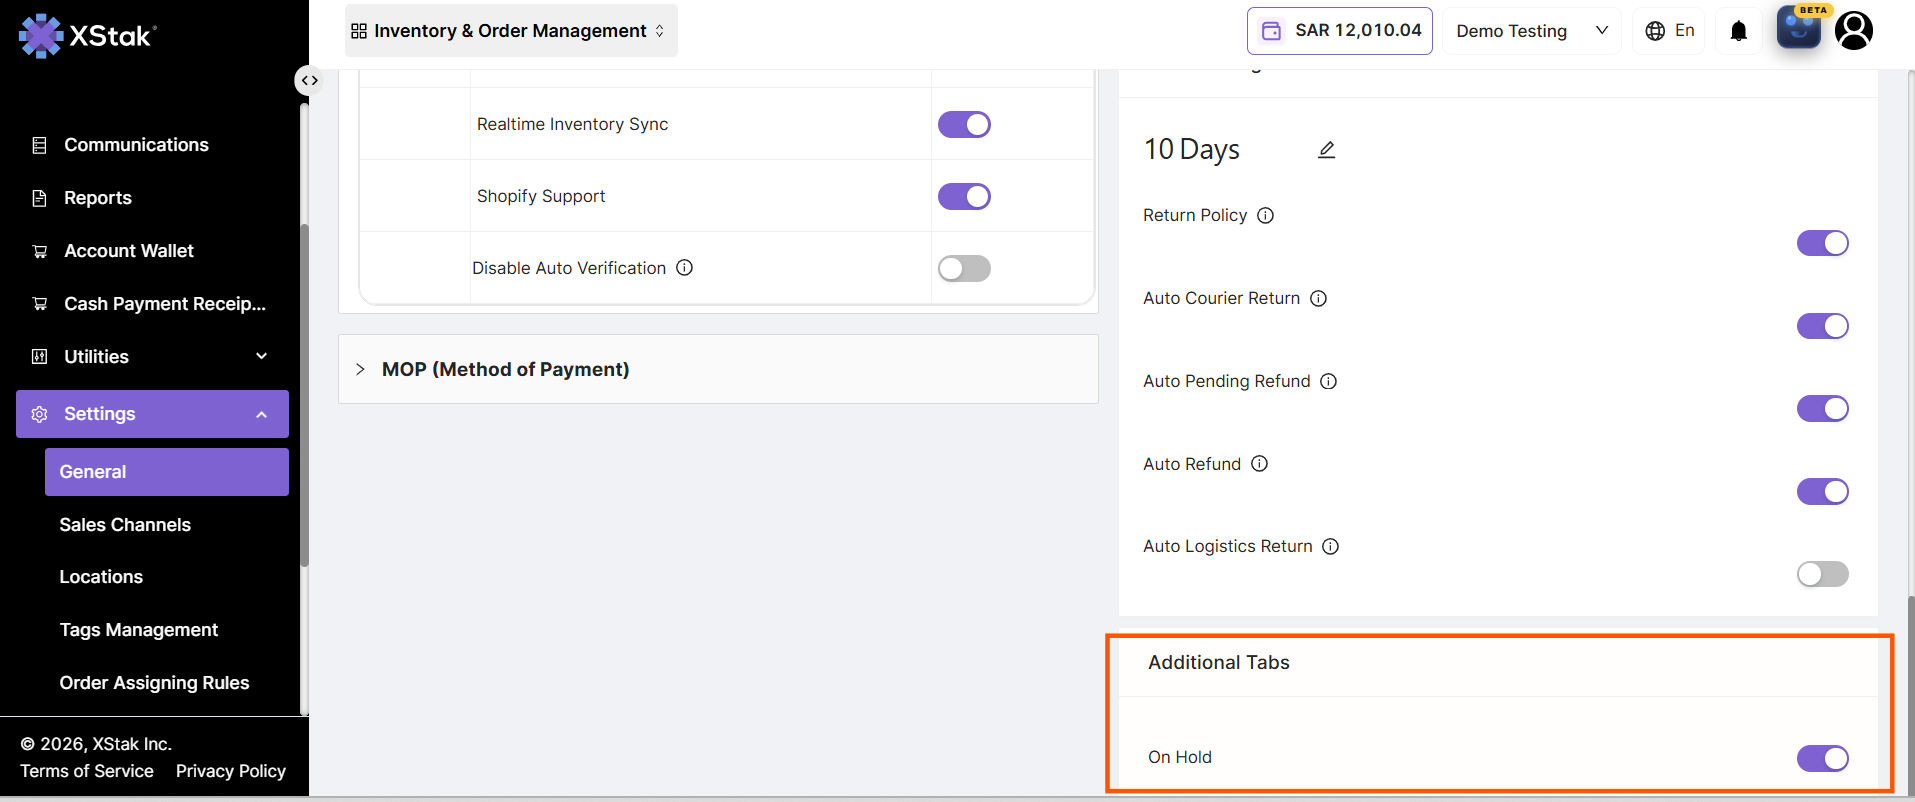This screenshot has width=1915, height=802.
Task: Click the Settings gear icon
Action: [x=40, y=414]
